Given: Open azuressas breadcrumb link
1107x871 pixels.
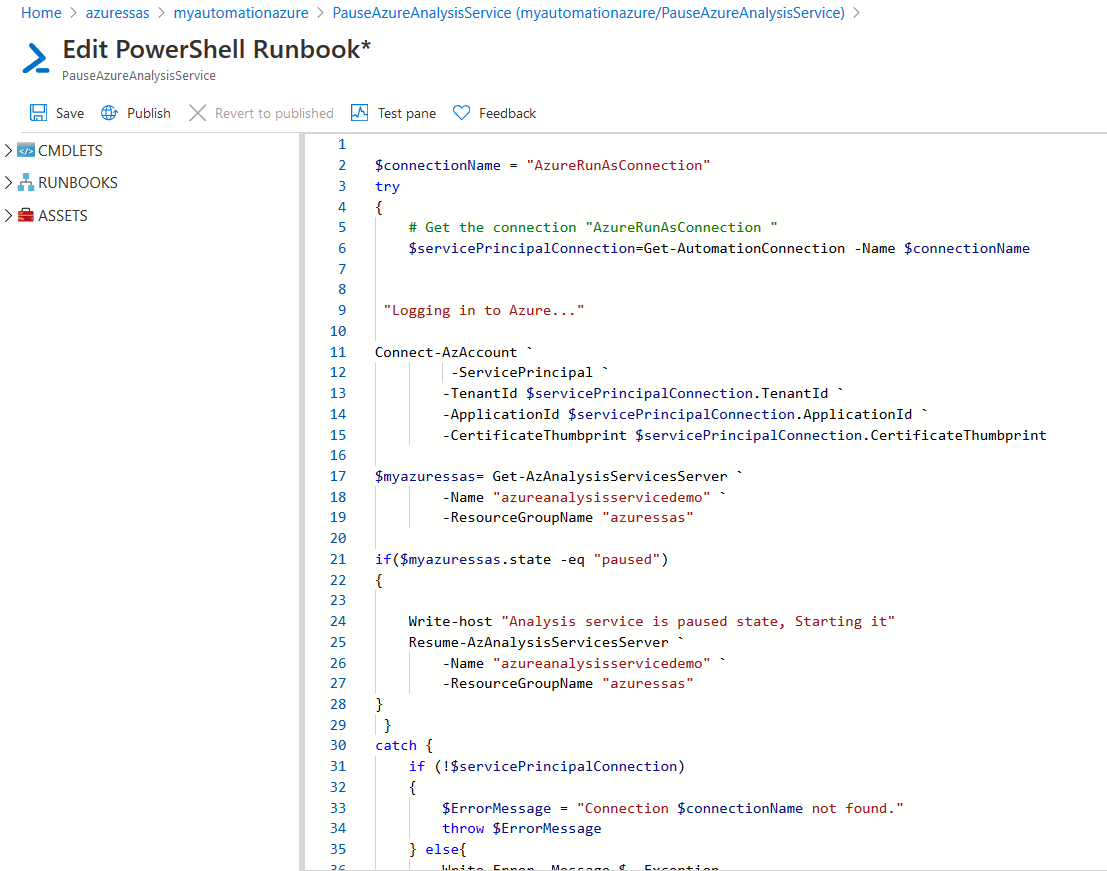Looking at the screenshot, I should coord(117,13).
